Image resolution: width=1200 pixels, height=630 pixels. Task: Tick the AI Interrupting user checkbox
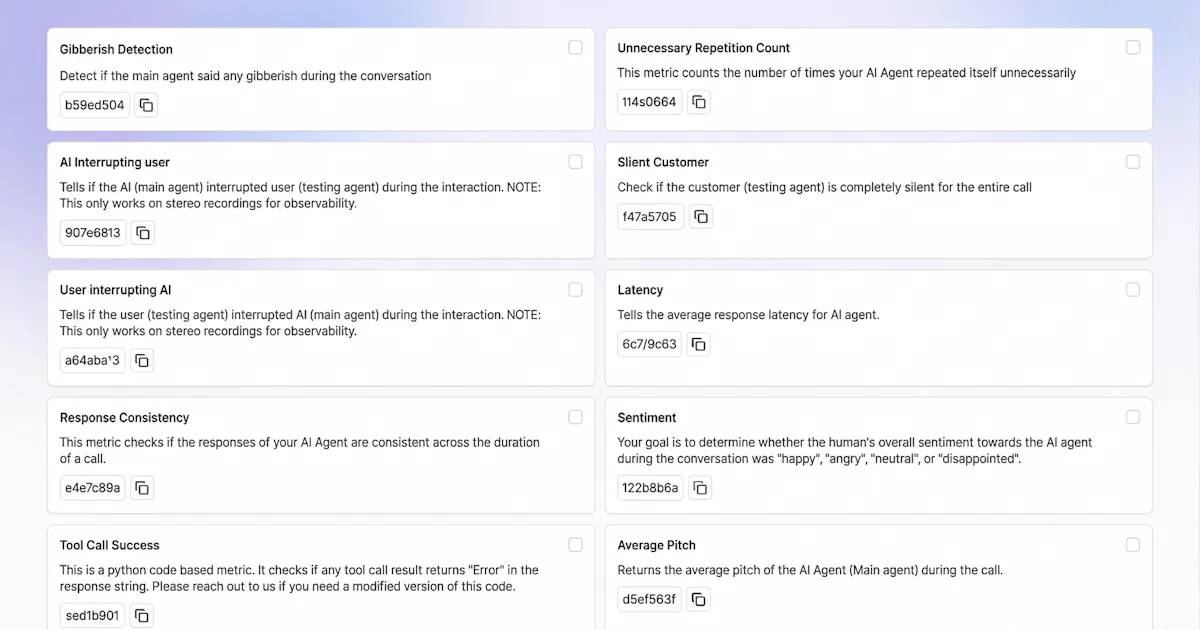(x=575, y=162)
